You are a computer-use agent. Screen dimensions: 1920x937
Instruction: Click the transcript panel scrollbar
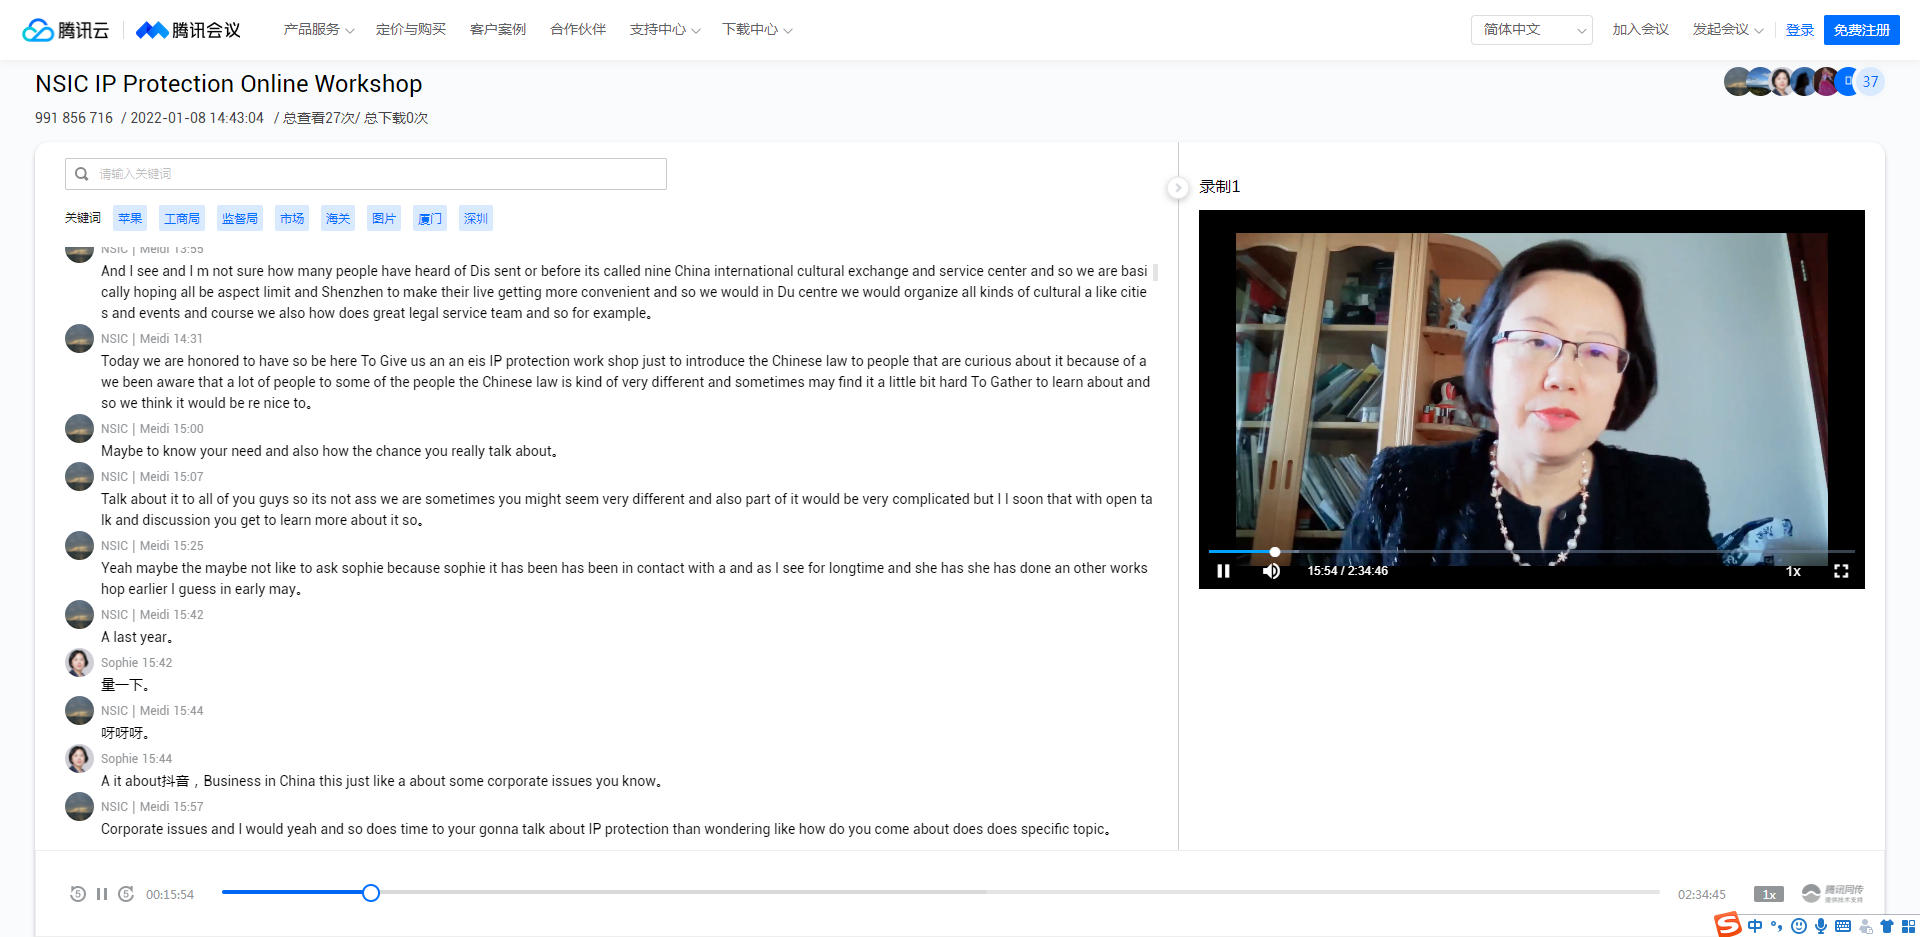[x=1156, y=272]
